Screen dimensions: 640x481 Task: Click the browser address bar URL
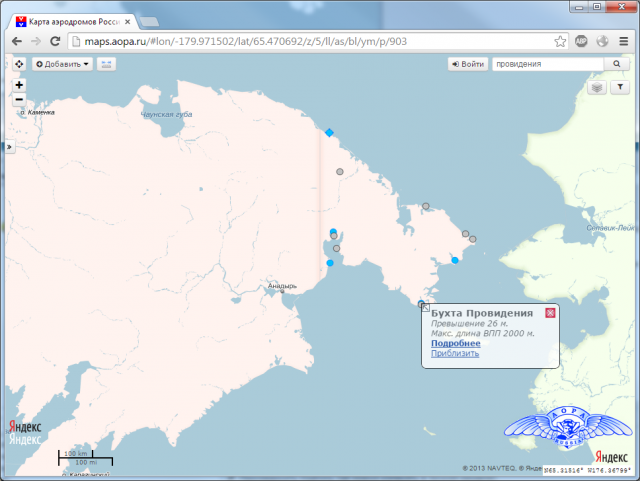[300, 41]
